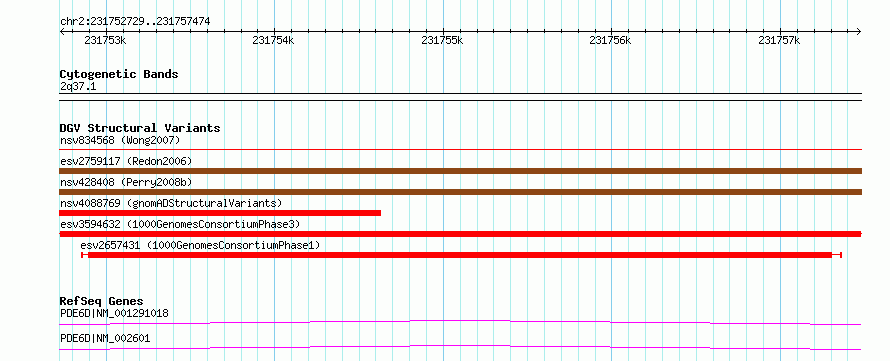The height and width of the screenshot is (361, 890).
Task: Click the left arrow on the ruler
Action: pos(62,31)
